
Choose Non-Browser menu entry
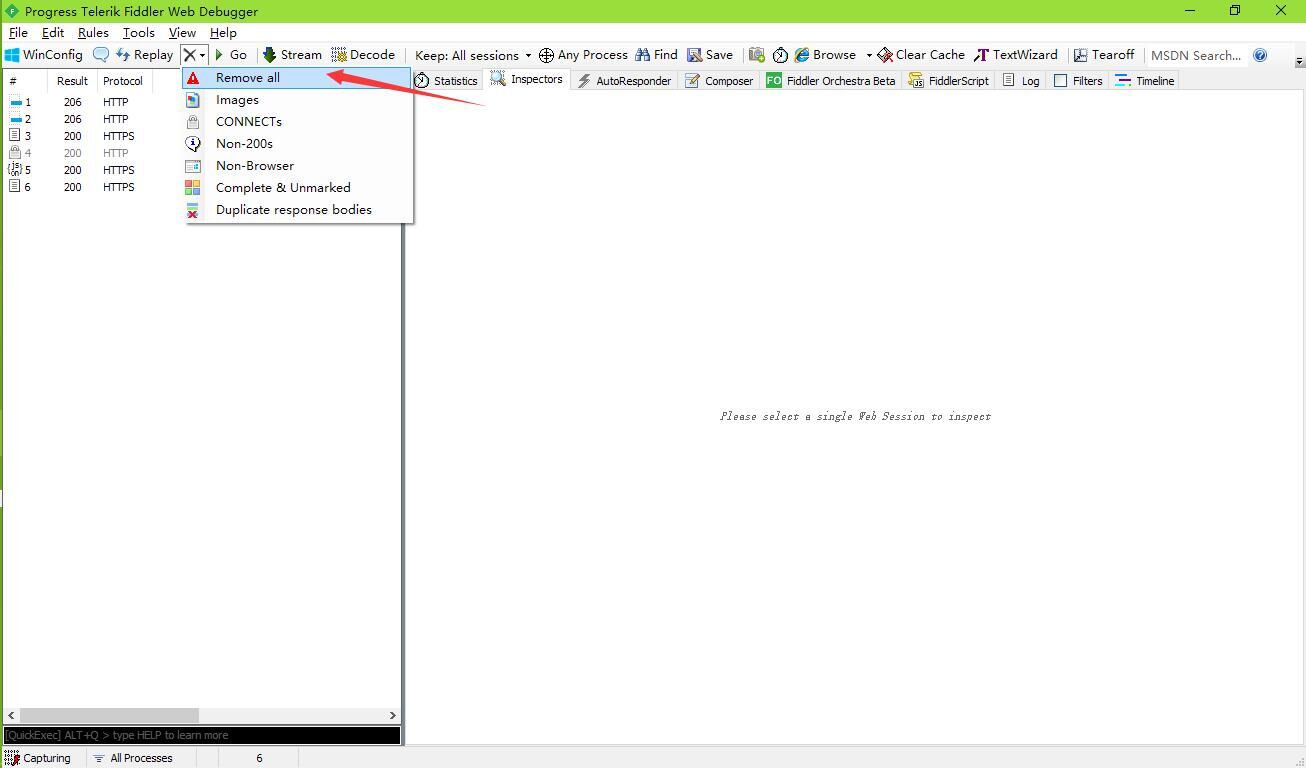pyautogui.click(x=297, y=166)
